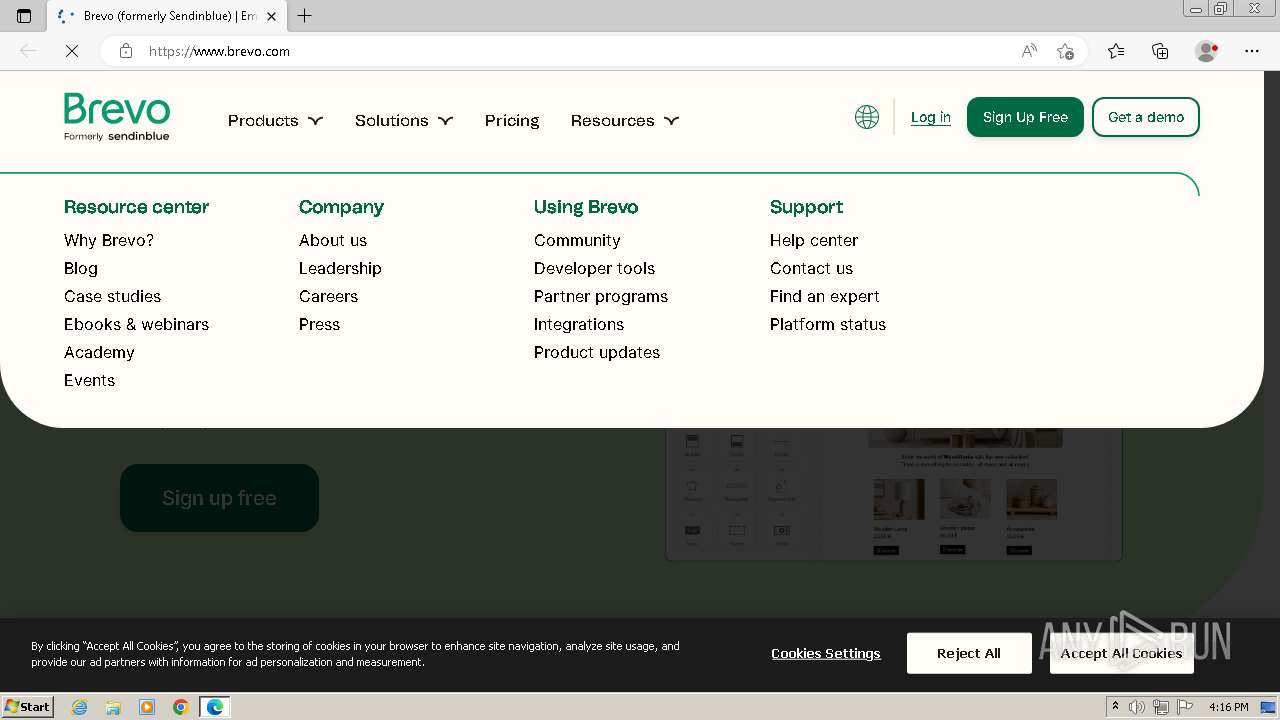
Task: Click the volume tray icon
Action: (x=1137, y=707)
